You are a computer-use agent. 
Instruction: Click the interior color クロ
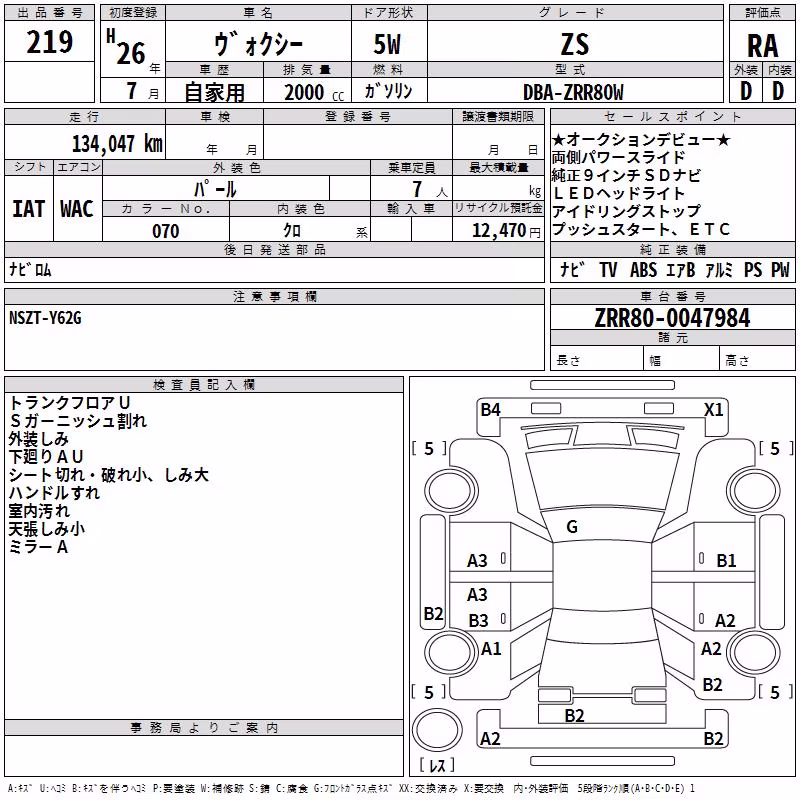(x=292, y=231)
